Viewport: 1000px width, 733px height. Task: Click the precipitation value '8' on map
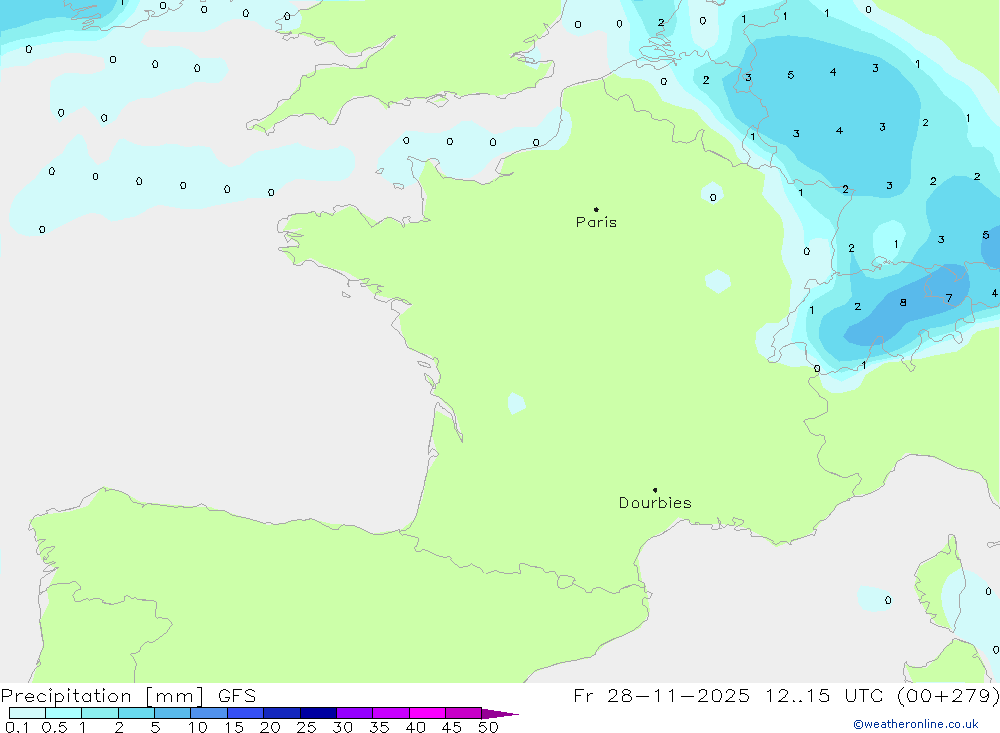(903, 302)
